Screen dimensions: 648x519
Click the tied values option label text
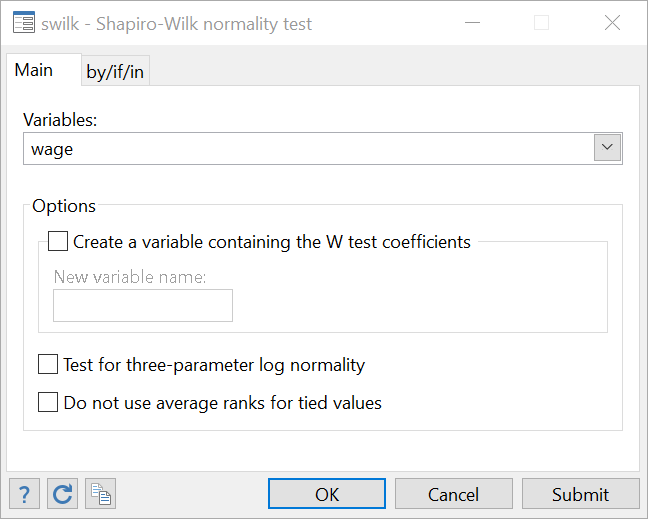[223, 403]
